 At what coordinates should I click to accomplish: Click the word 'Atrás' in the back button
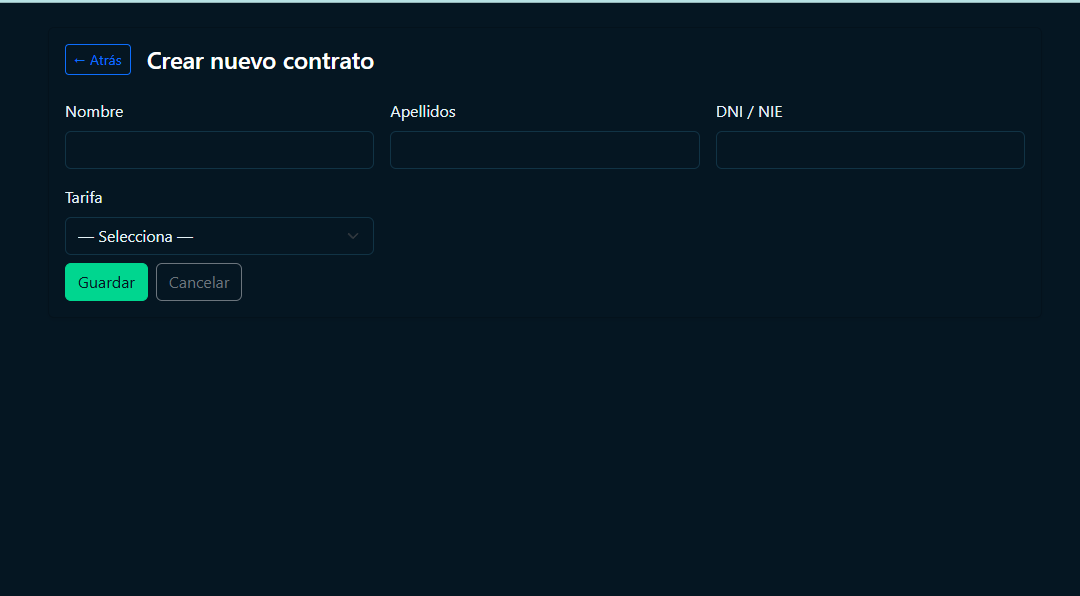point(106,60)
